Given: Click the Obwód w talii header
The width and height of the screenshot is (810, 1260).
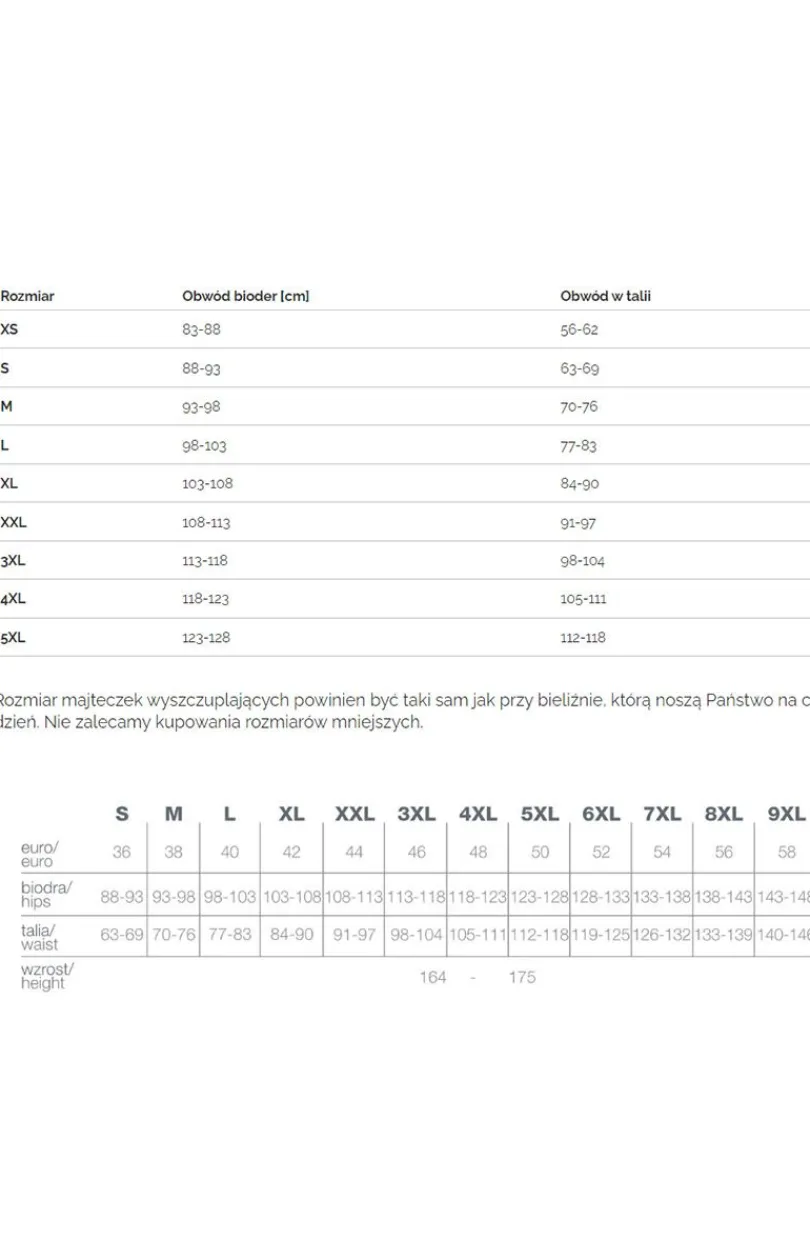Looking at the screenshot, I should [606, 296].
